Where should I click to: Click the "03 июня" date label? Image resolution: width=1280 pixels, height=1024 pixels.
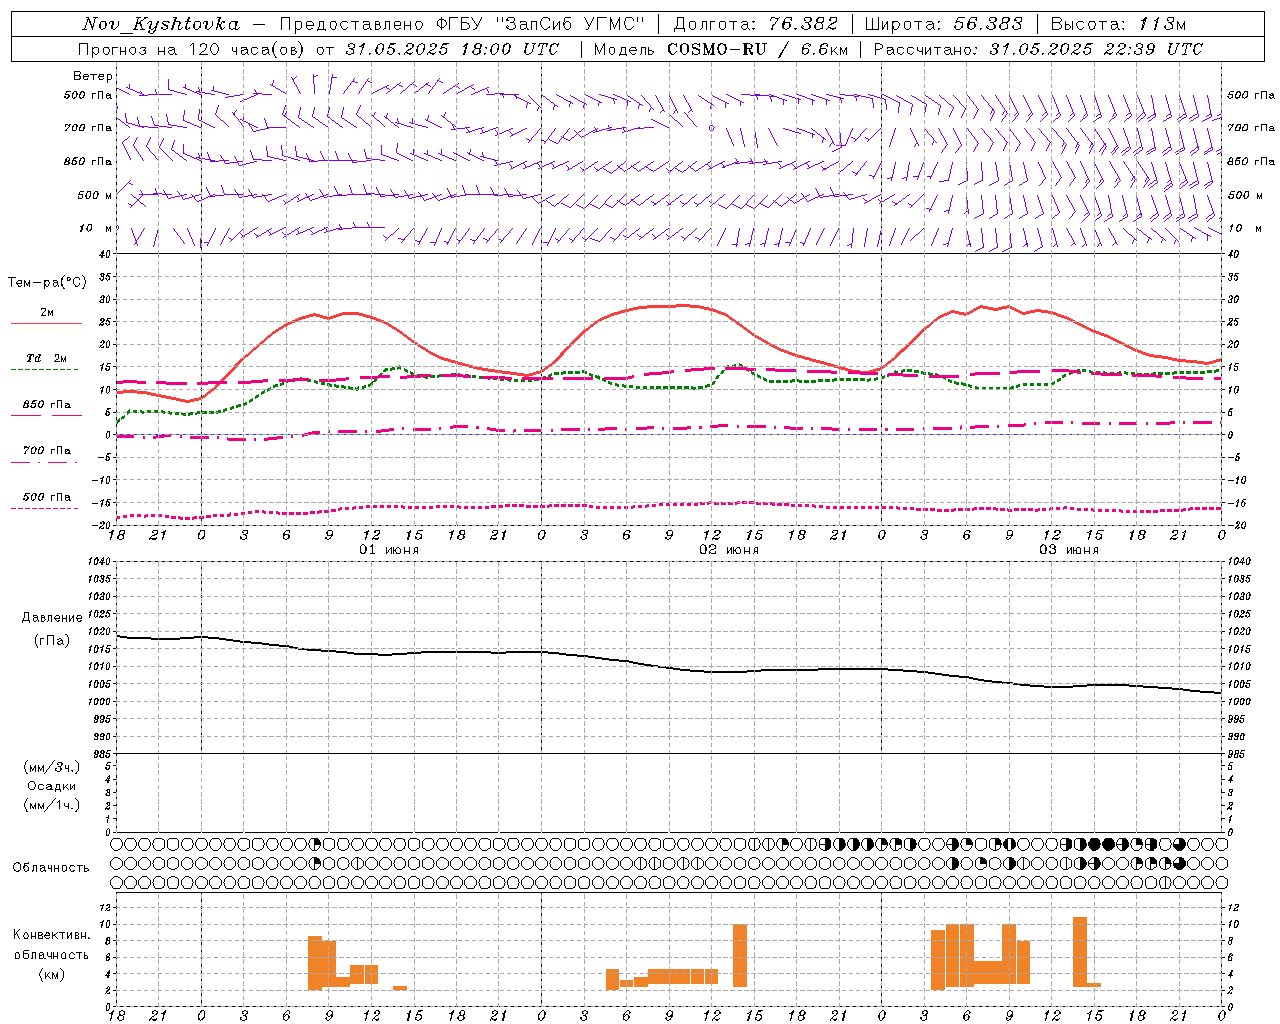1069,550
